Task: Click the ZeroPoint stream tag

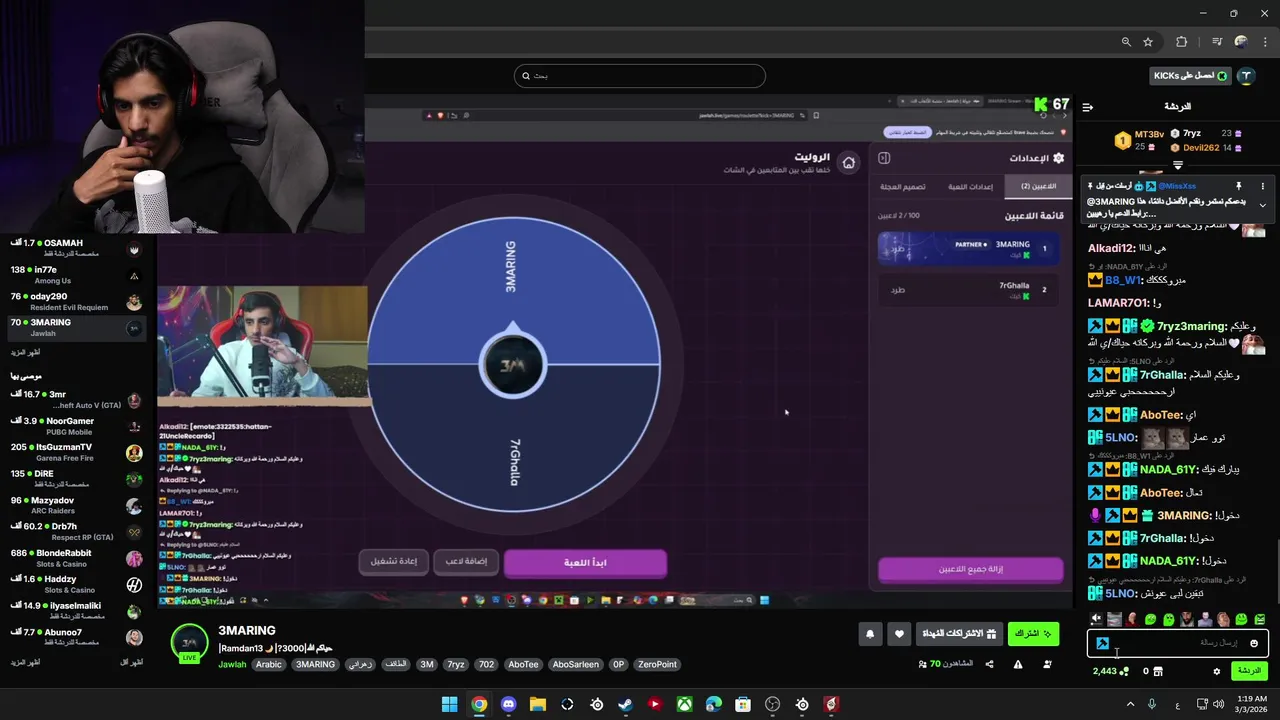Action: coord(657,665)
